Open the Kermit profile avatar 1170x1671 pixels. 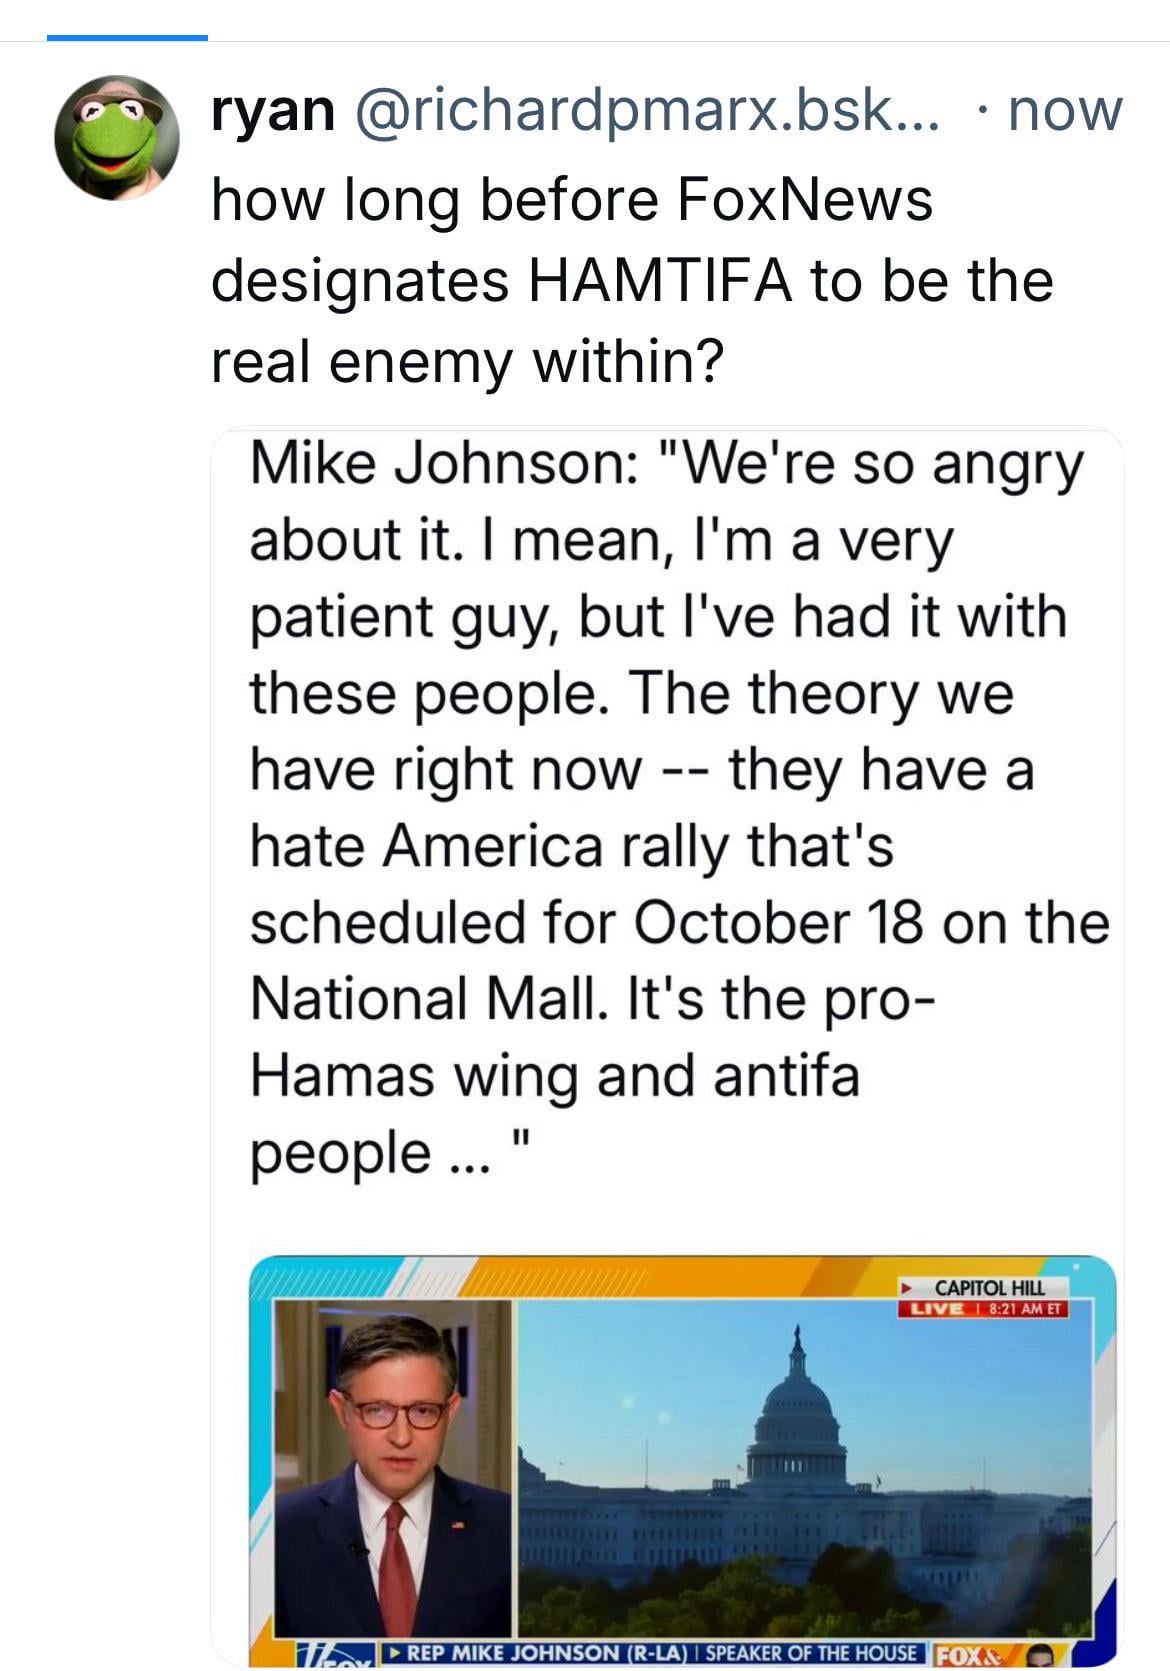(x=116, y=137)
